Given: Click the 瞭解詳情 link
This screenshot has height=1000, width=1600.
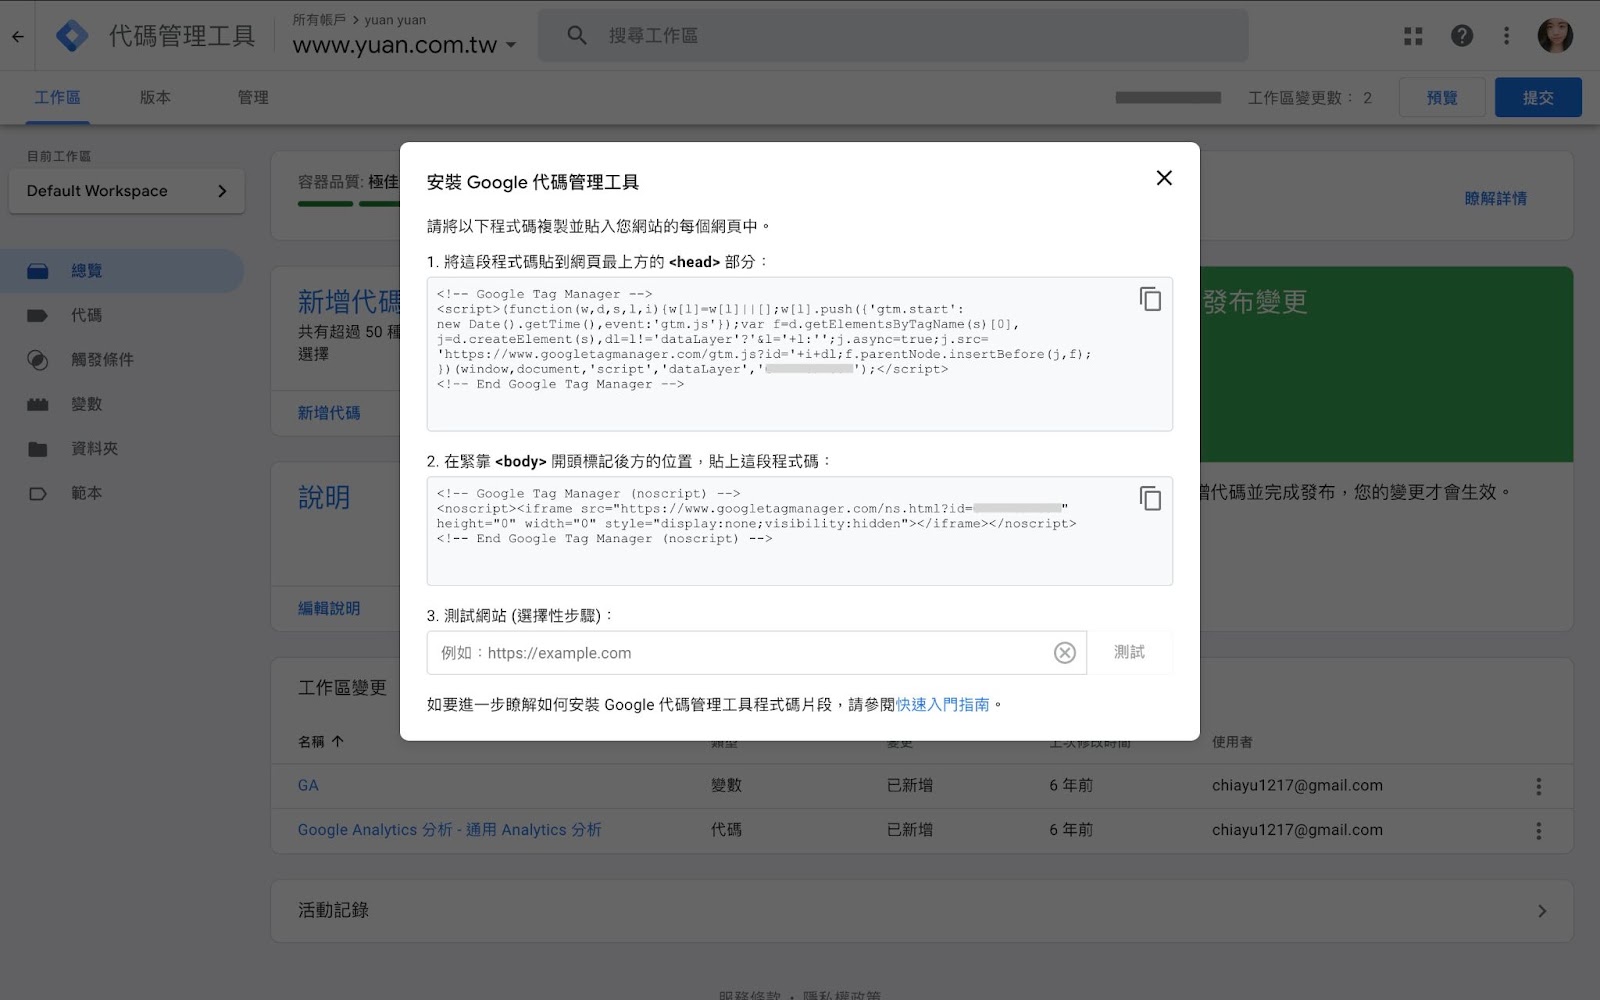Looking at the screenshot, I should [1495, 199].
